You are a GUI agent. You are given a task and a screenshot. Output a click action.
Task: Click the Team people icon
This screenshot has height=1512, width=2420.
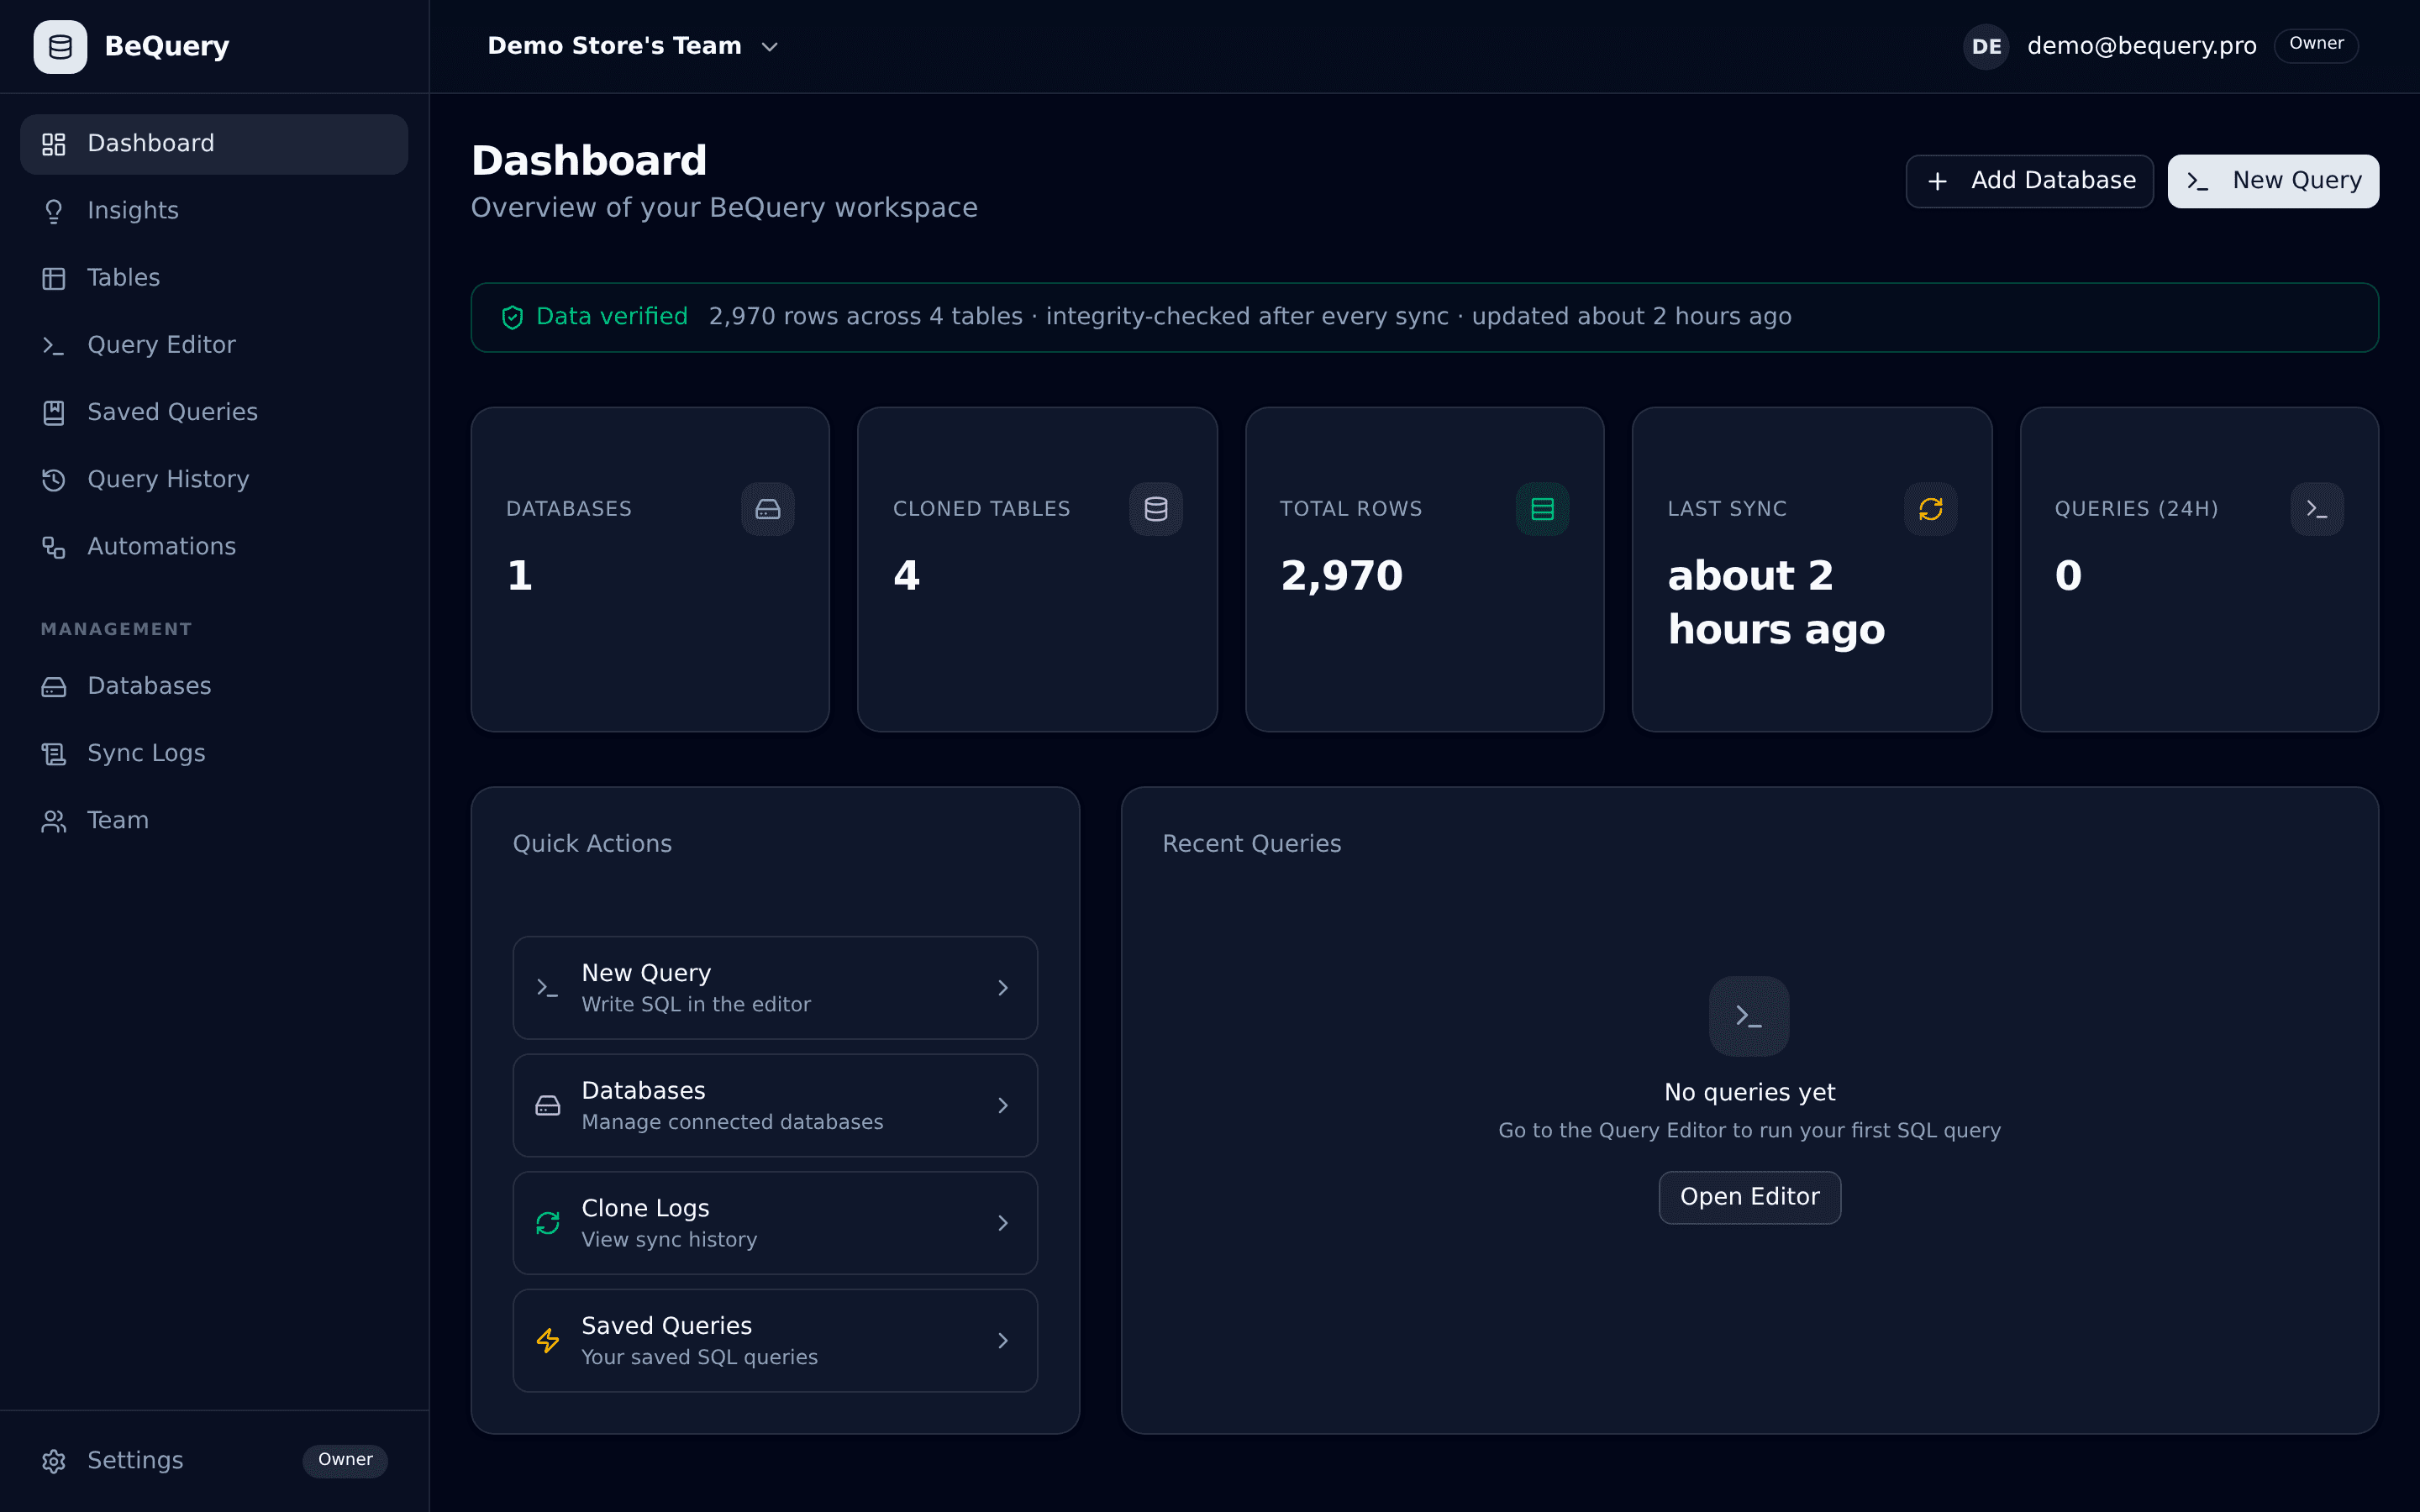pos(54,821)
